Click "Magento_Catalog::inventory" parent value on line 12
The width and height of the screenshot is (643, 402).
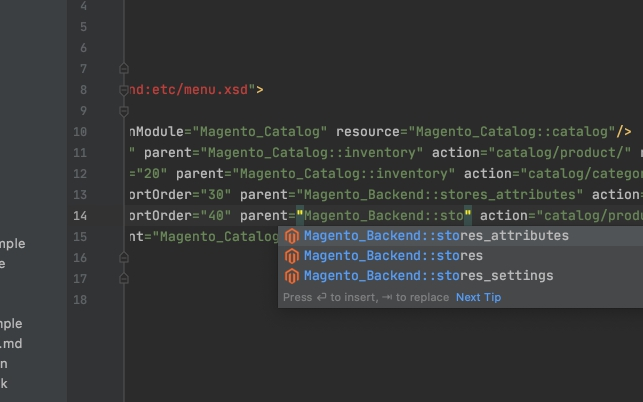point(344,174)
